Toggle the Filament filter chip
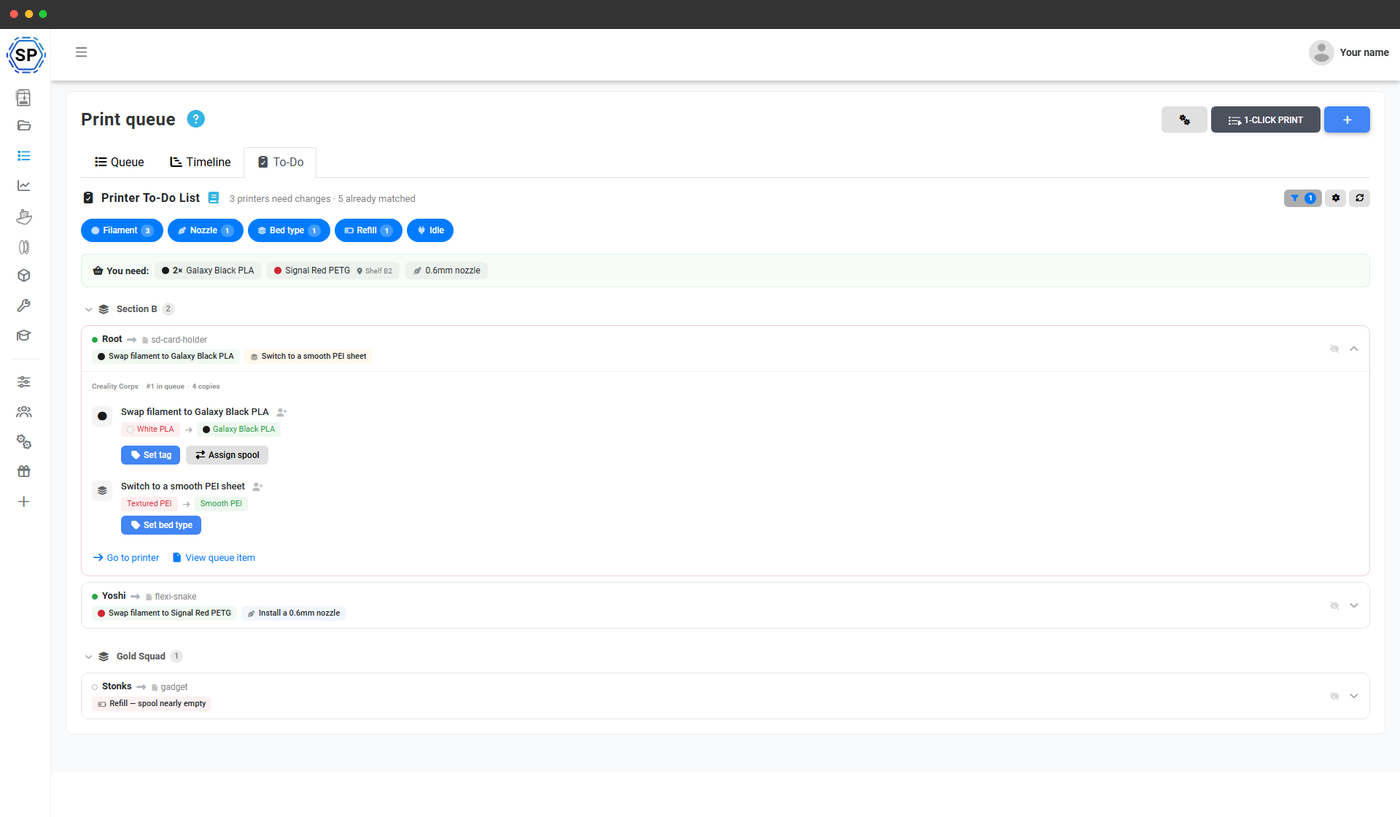The image size is (1400, 817). [121, 231]
